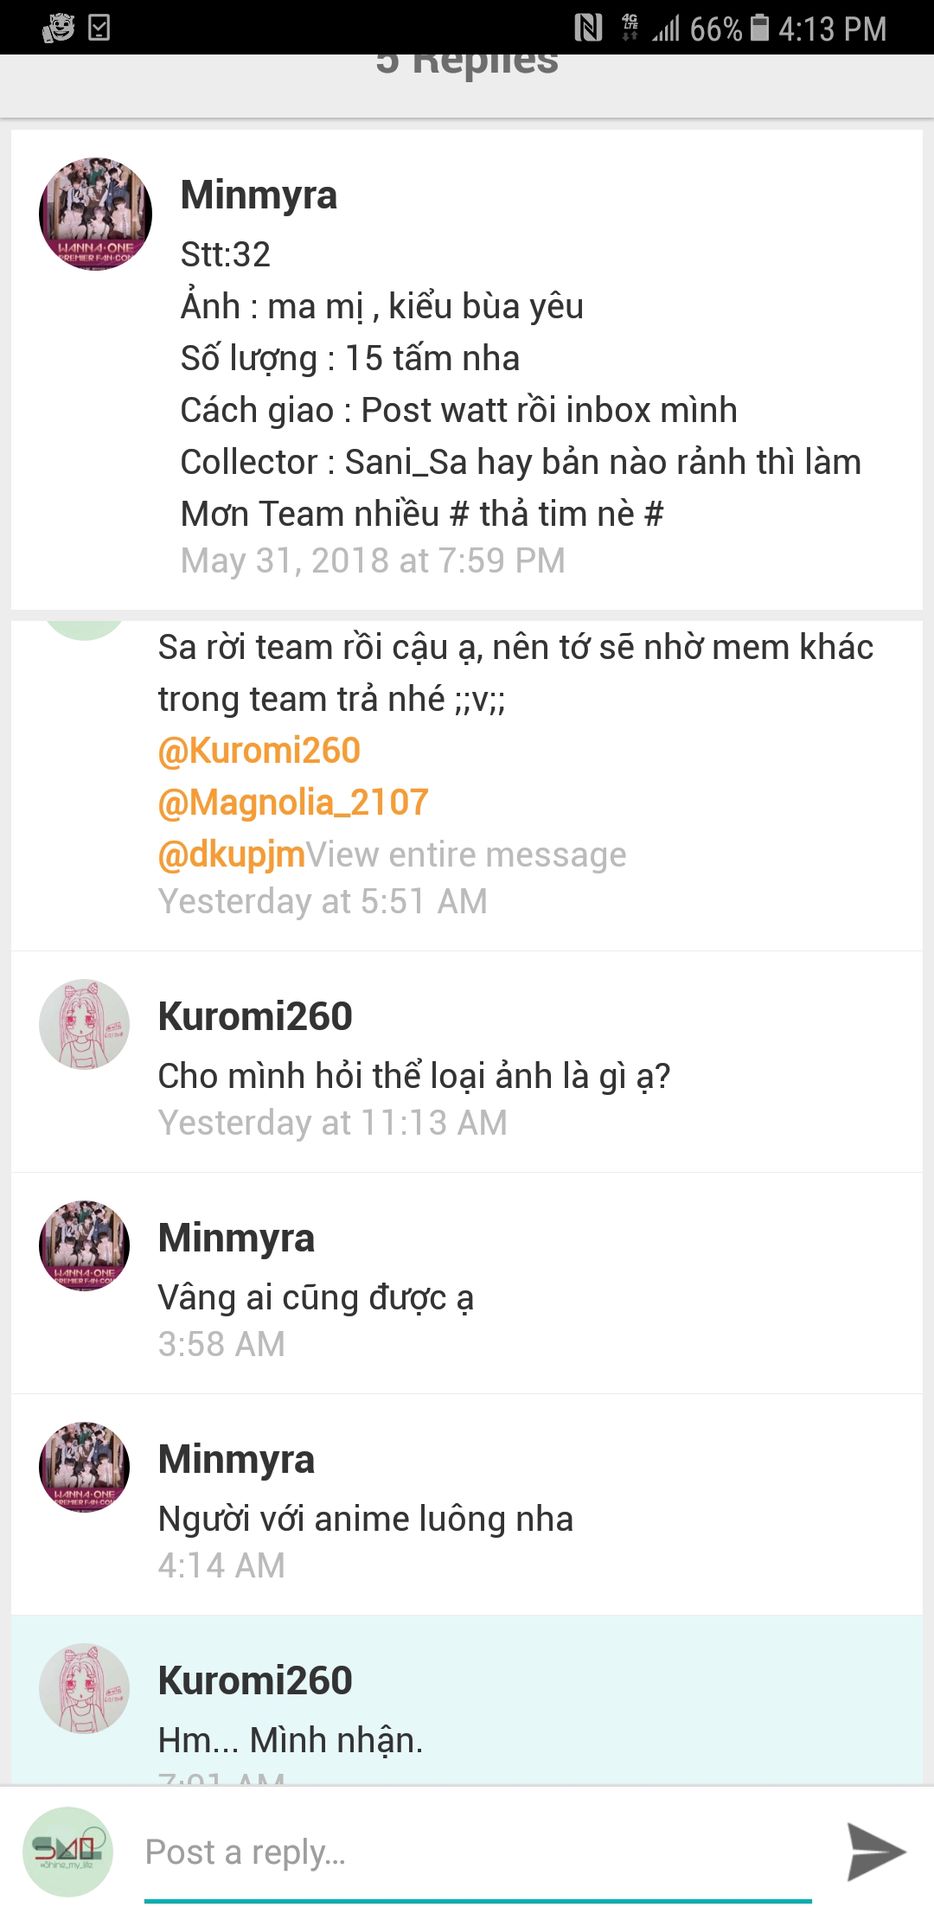Tap your own profile avatar near reply box
The height and width of the screenshot is (1920, 934).
(68, 1851)
